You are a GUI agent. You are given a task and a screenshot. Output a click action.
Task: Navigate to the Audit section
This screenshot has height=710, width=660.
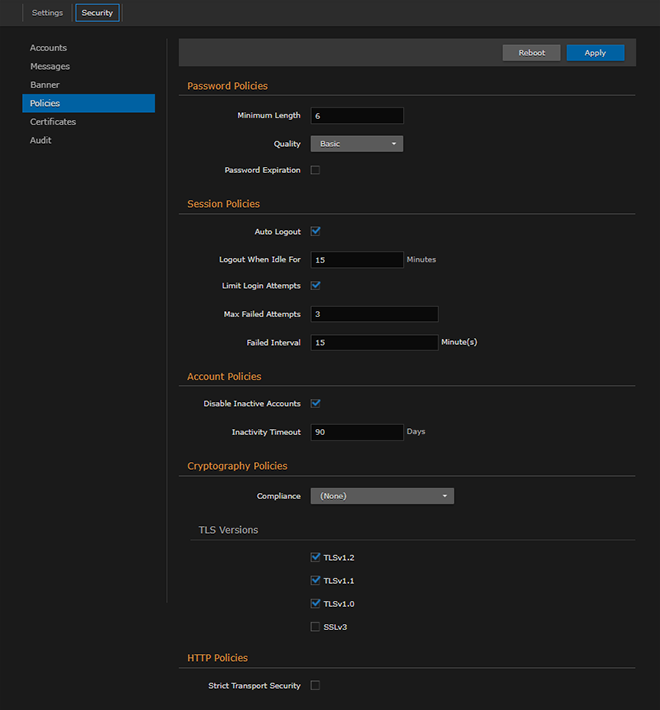pyautogui.click(x=41, y=140)
